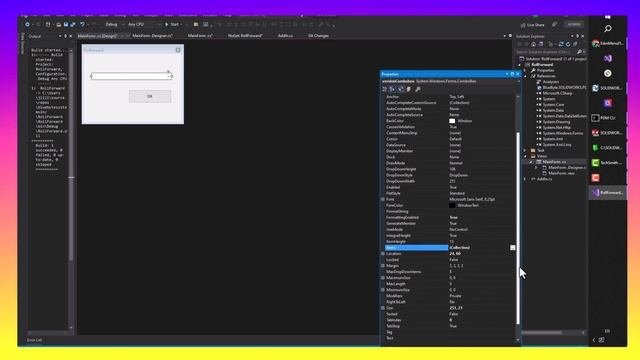
Task: Open the Debug configuration dropdown
Action: point(113,24)
